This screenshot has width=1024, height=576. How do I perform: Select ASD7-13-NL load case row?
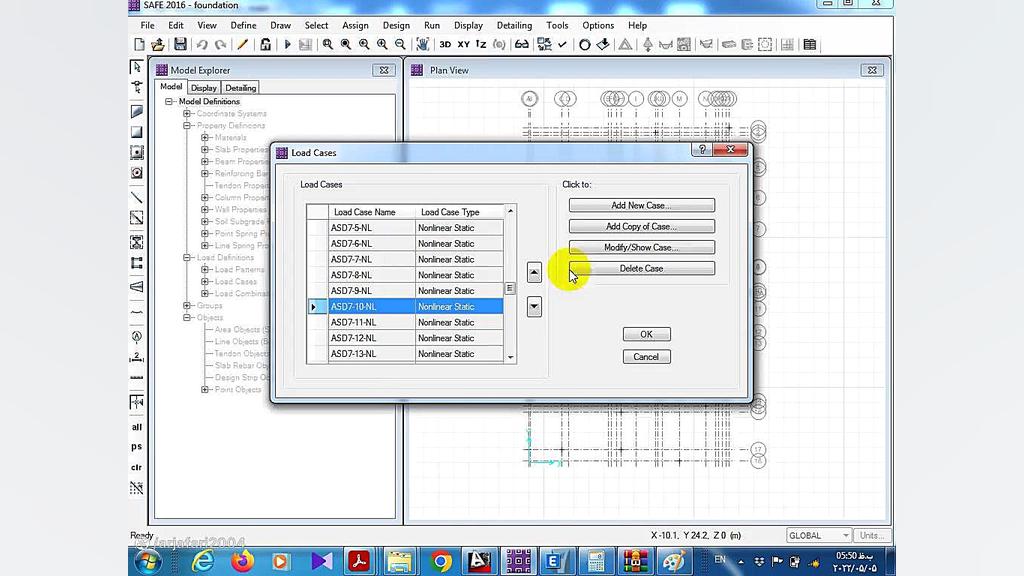pos(415,353)
